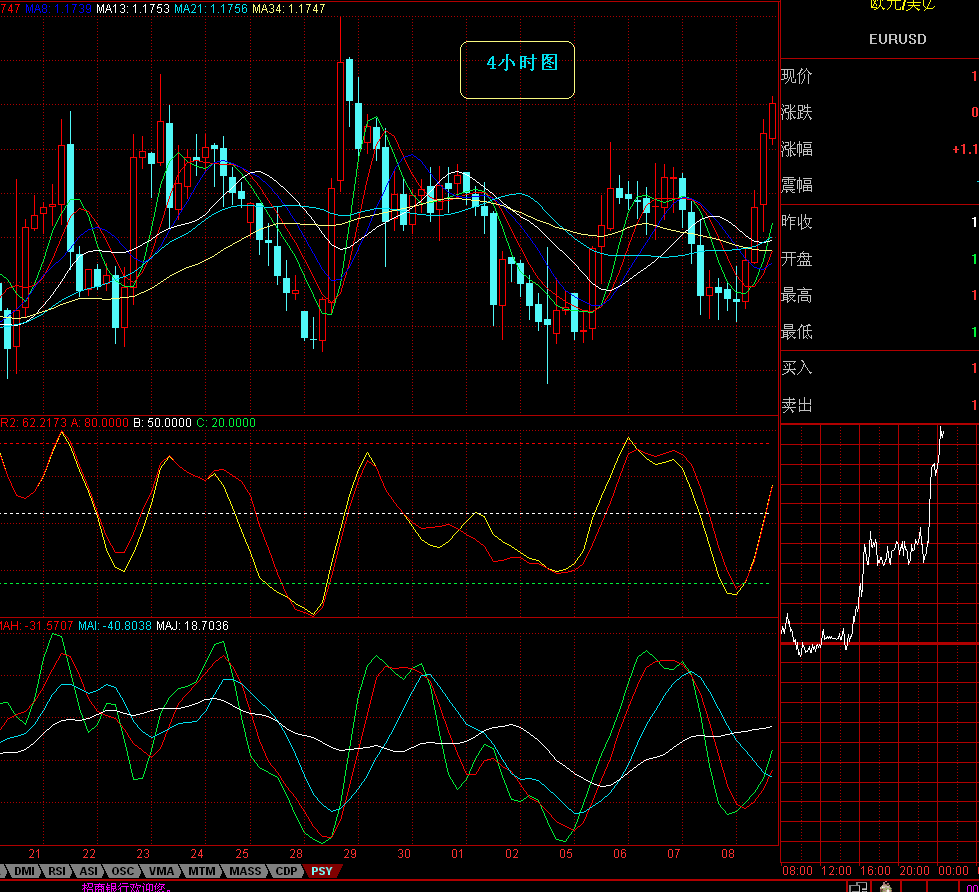The width and height of the screenshot is (979, 892).
Task: Open the MTM indicator tab
Action: [x=202, y=871]
